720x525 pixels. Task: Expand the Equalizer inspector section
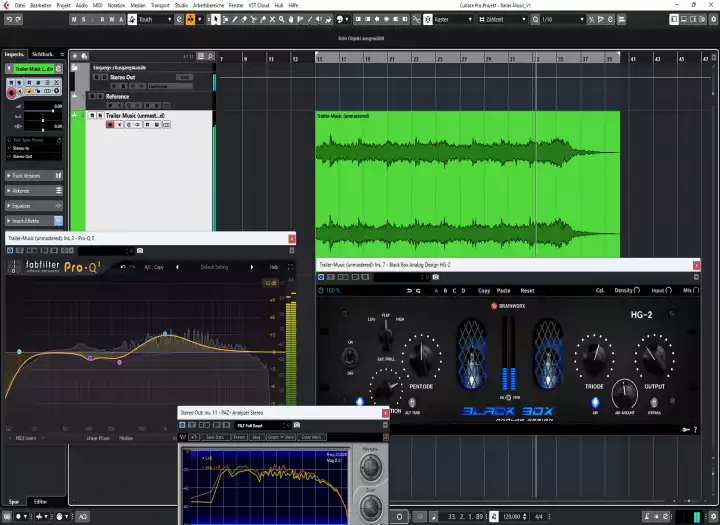click(34, 206)
